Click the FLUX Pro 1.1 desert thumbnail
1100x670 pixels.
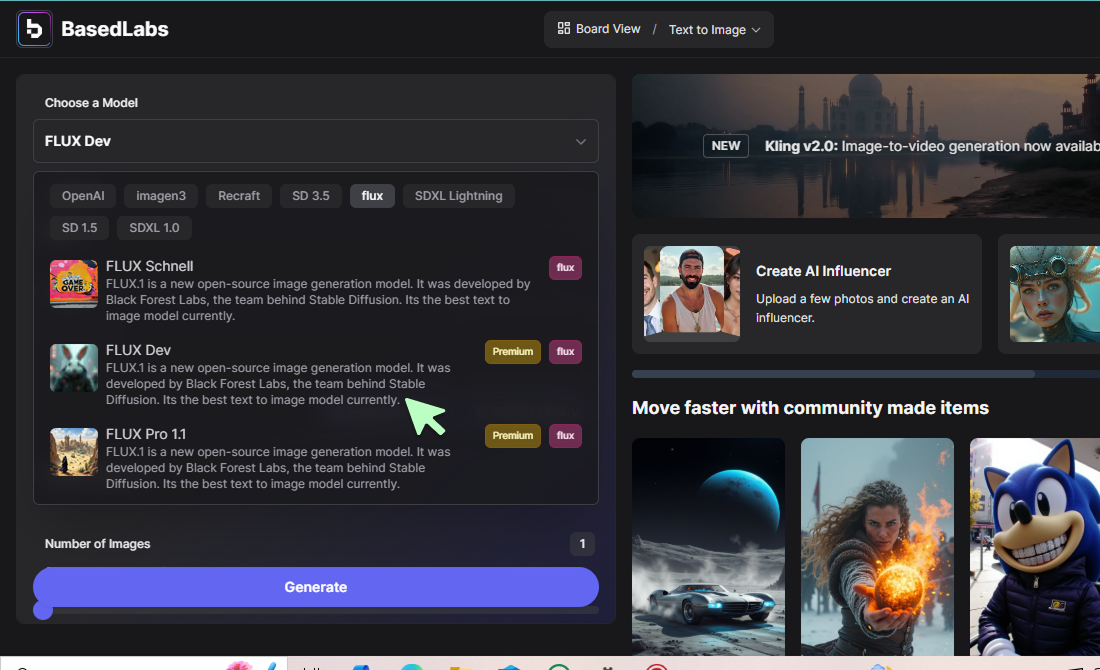[74, 452]
